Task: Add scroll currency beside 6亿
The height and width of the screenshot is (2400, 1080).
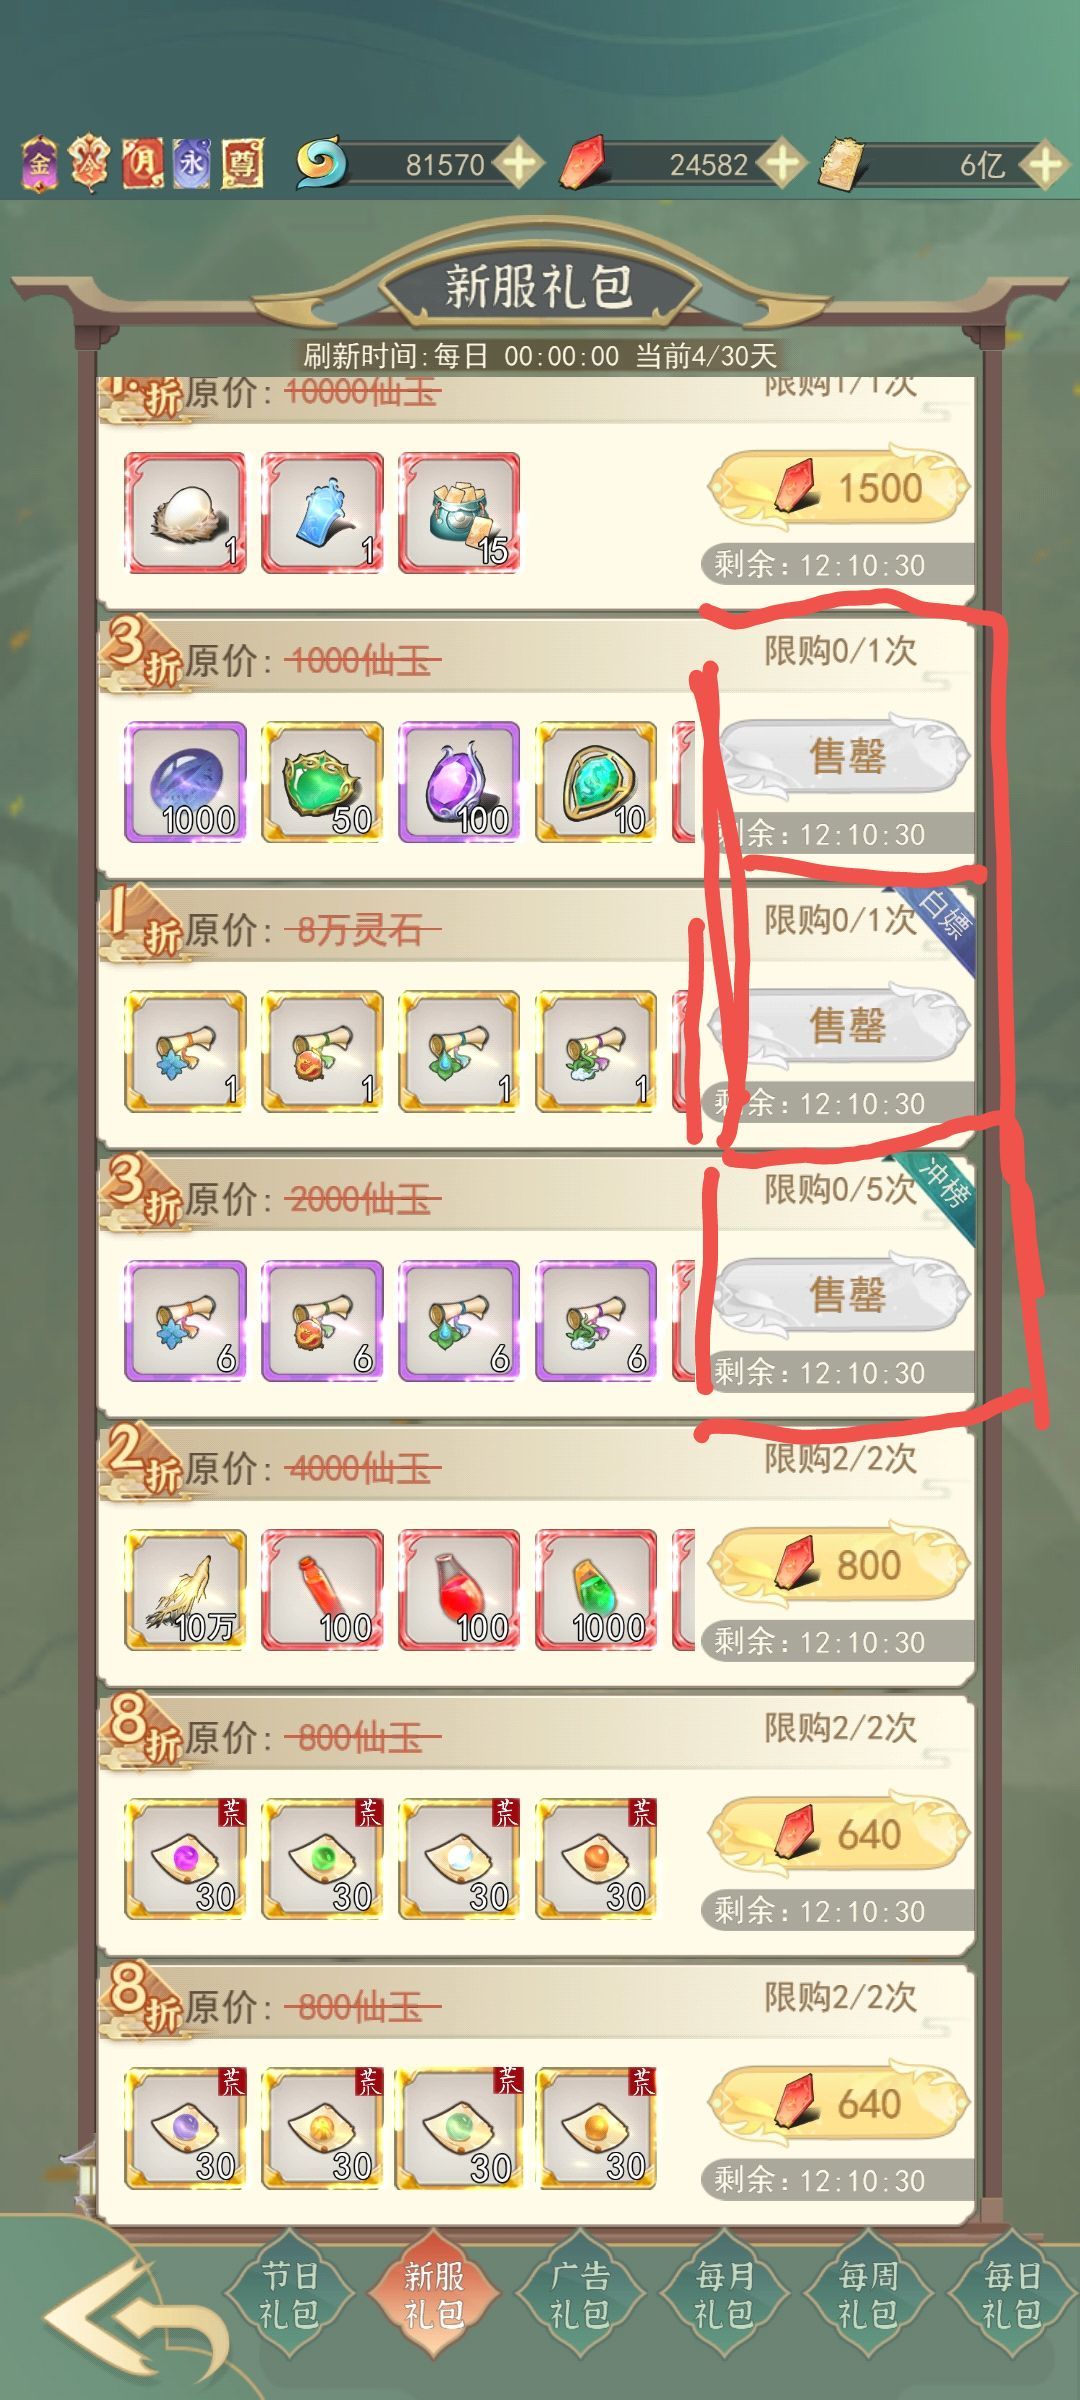Action: [1046, 163]
